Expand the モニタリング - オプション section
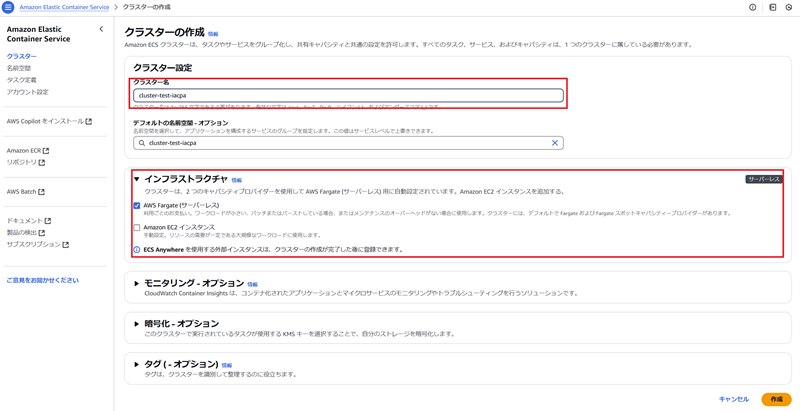 [137, 283]
